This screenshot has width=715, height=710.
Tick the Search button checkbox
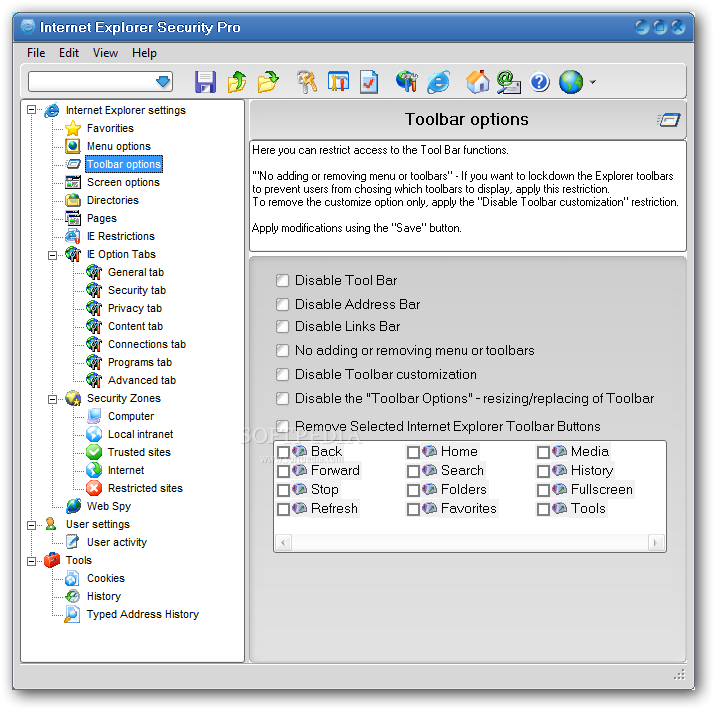click(x=413, y=471)
